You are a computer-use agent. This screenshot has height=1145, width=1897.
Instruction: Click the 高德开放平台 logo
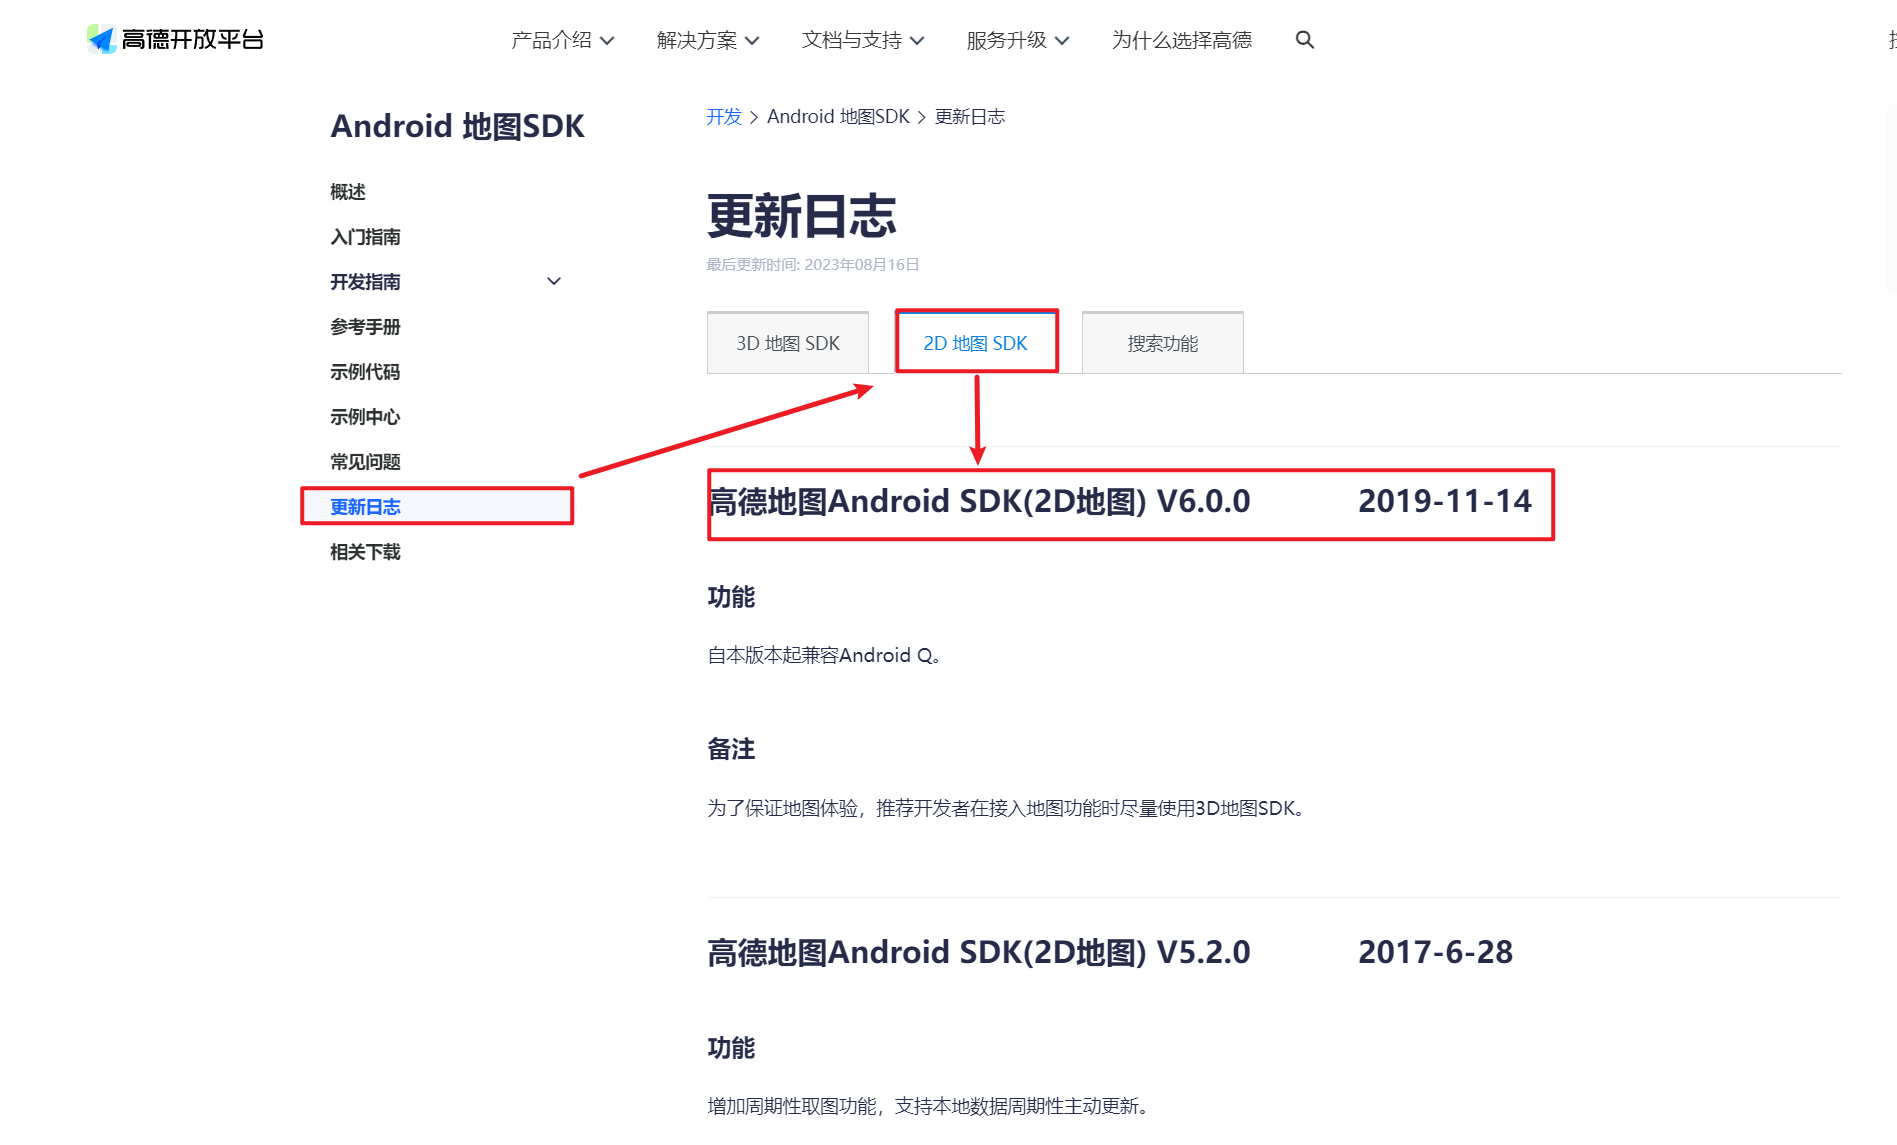coord(175,39)
